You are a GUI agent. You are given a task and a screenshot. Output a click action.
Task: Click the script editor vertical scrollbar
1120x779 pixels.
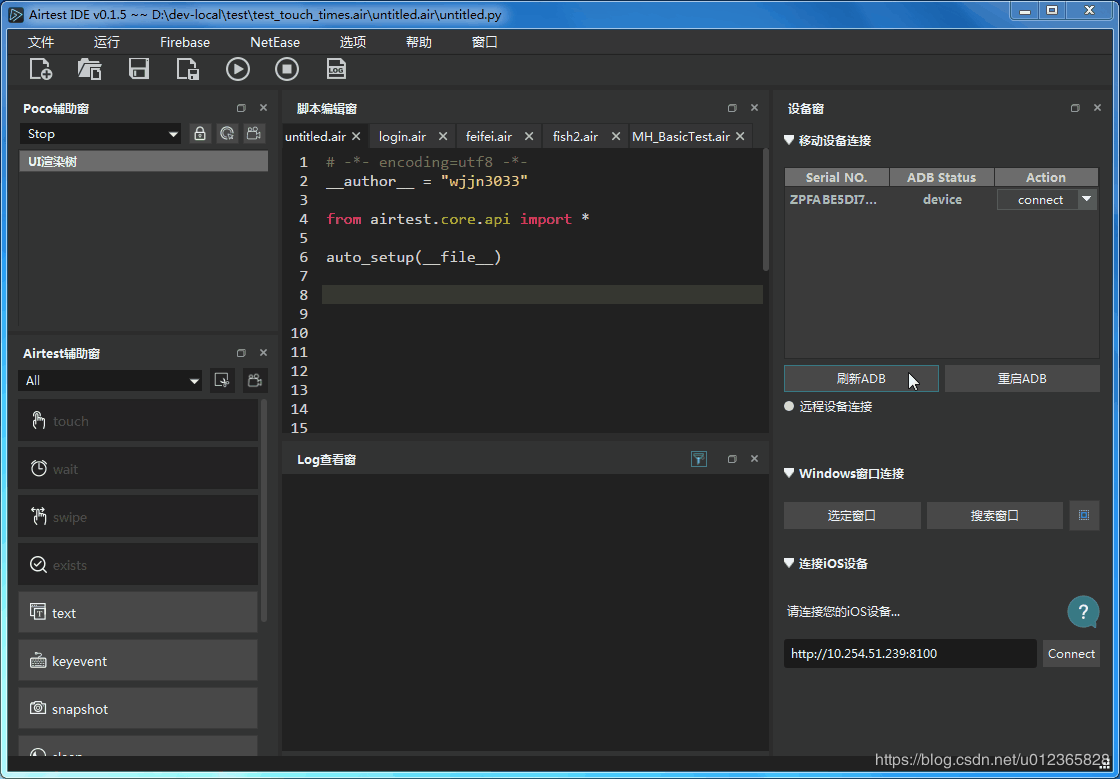(766, 210)
